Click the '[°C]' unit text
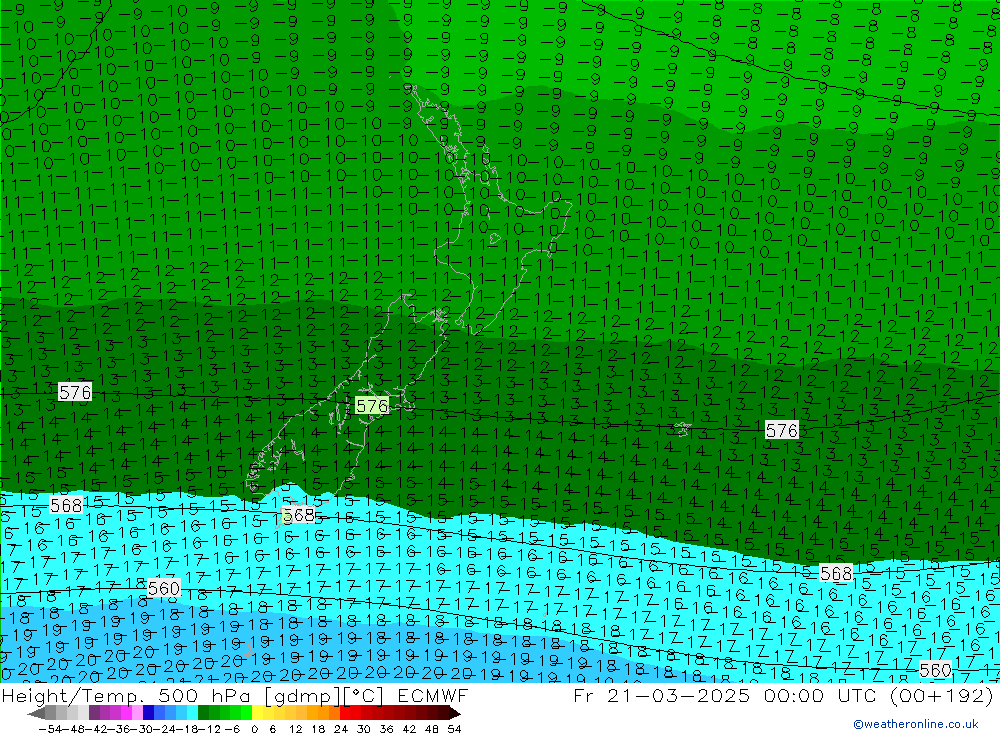1000x733 pixels. click(x=363, y=696)
